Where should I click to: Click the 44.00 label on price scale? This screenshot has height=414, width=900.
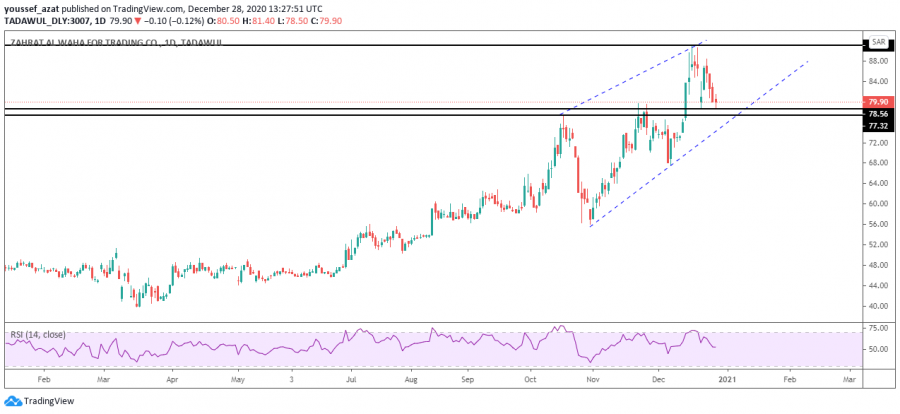pos(878,286)
